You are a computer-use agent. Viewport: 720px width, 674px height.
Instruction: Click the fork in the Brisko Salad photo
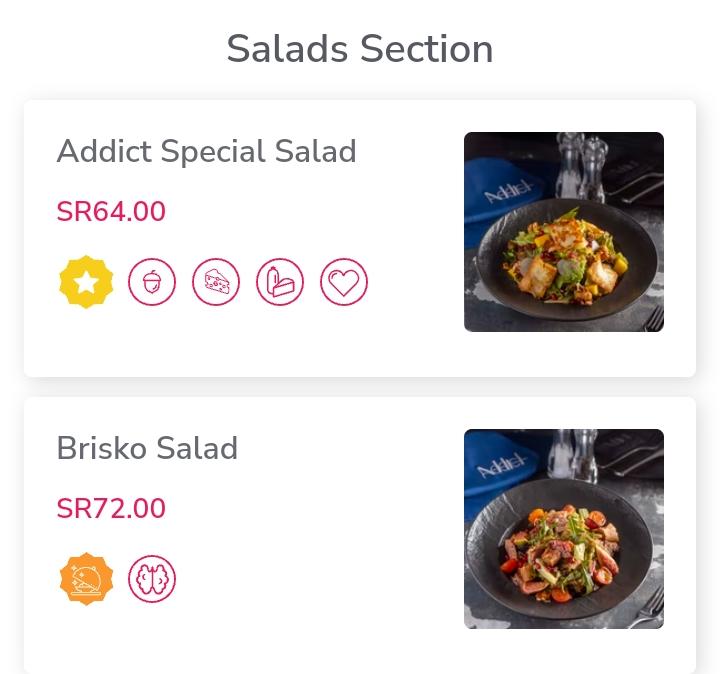[650, 606]
